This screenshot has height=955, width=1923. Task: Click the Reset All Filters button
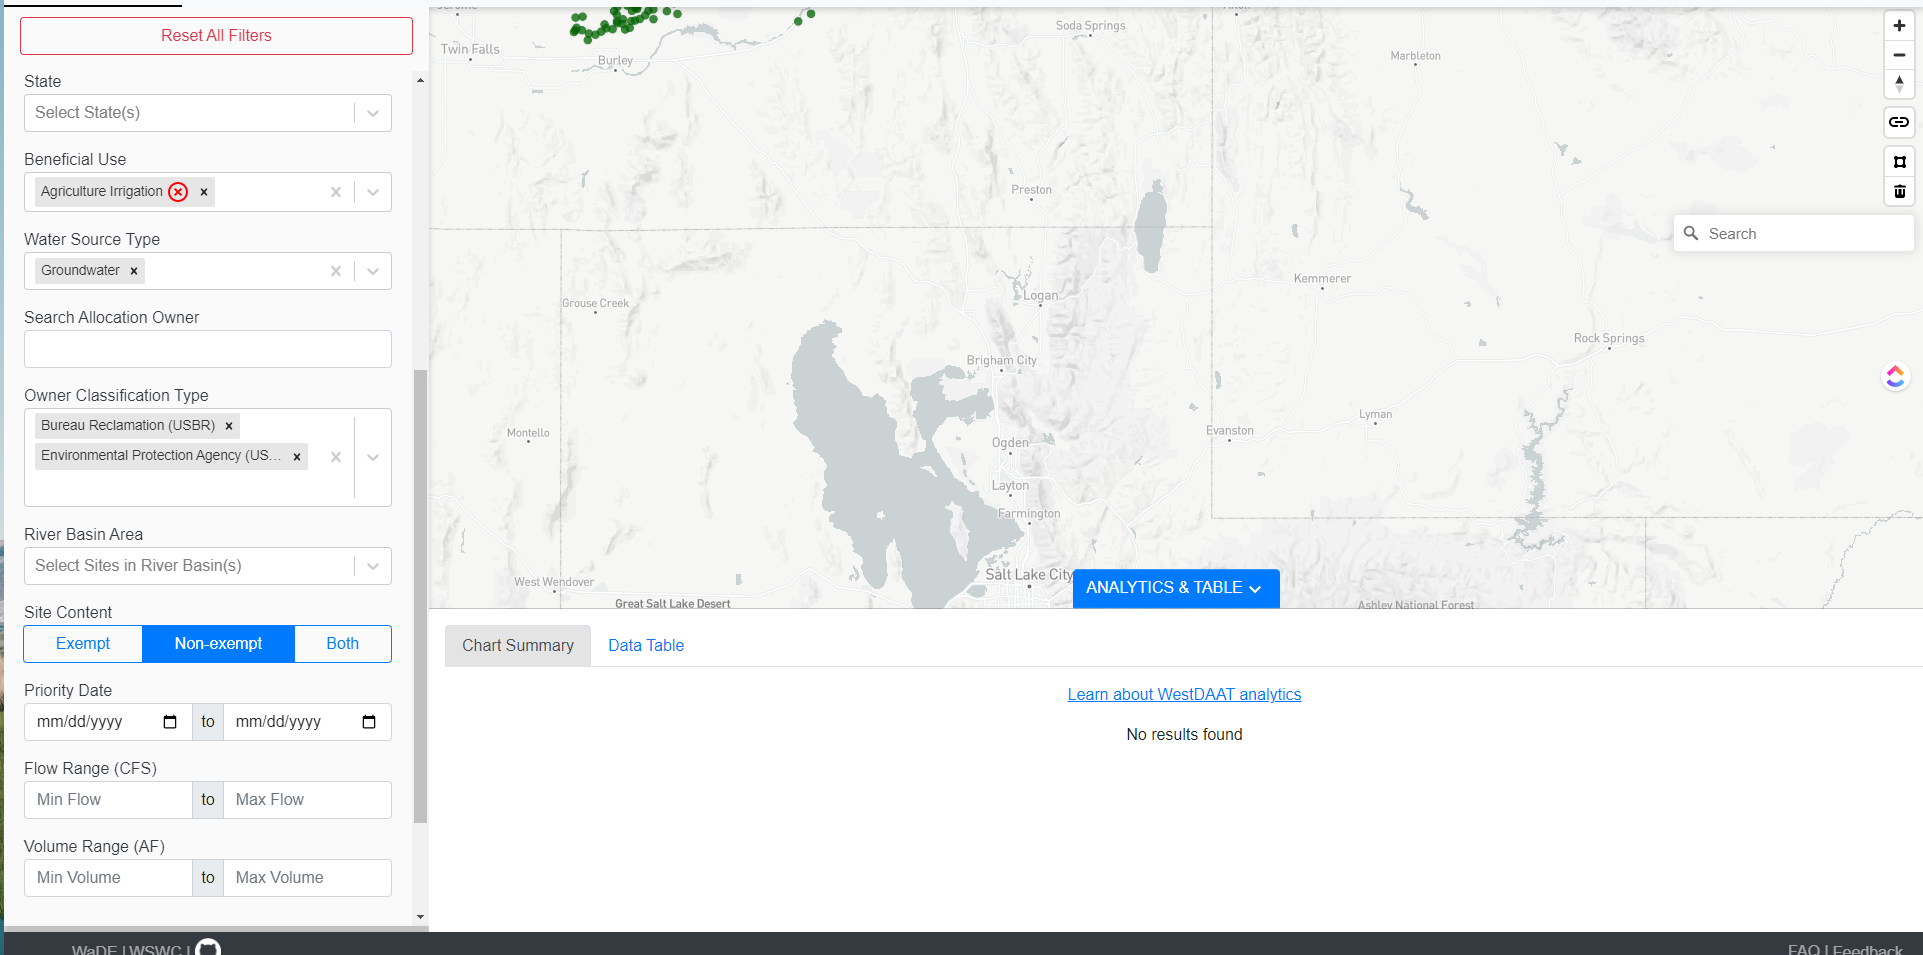[216, 35]
